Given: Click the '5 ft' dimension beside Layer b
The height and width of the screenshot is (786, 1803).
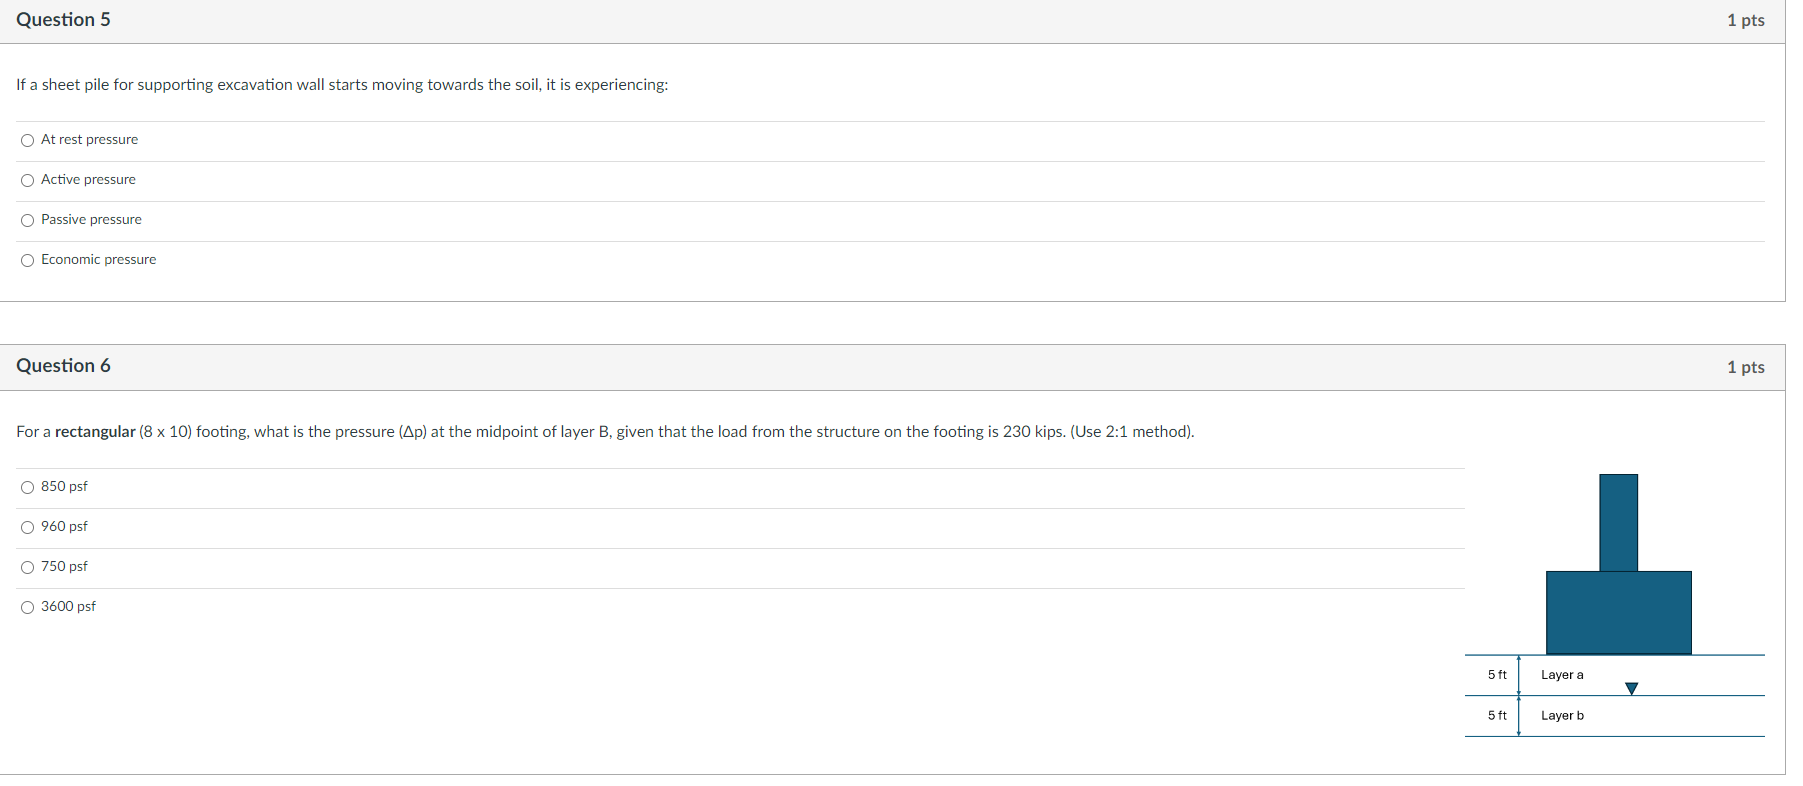Looking at the screenshot, I should coord(1497,716).
